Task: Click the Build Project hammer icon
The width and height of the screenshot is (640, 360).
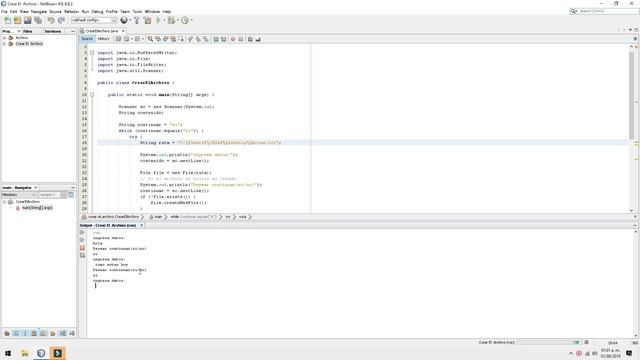Action: click(x=137, y=20)
